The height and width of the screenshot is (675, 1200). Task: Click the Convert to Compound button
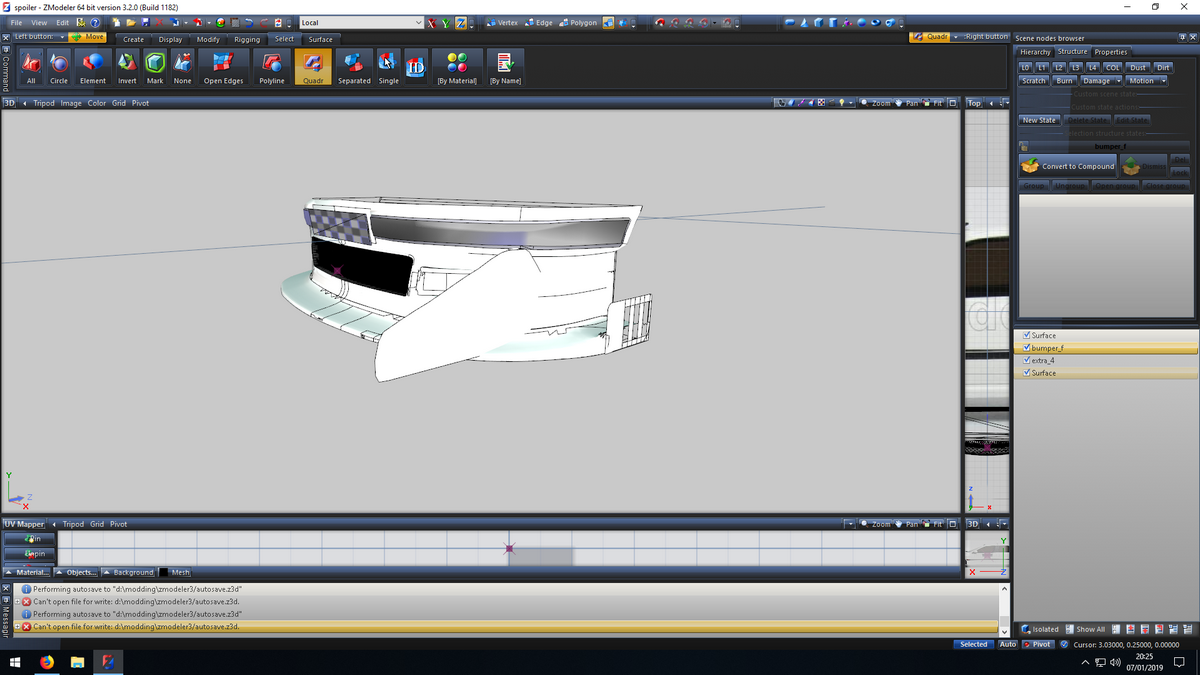coord(1067,166)
